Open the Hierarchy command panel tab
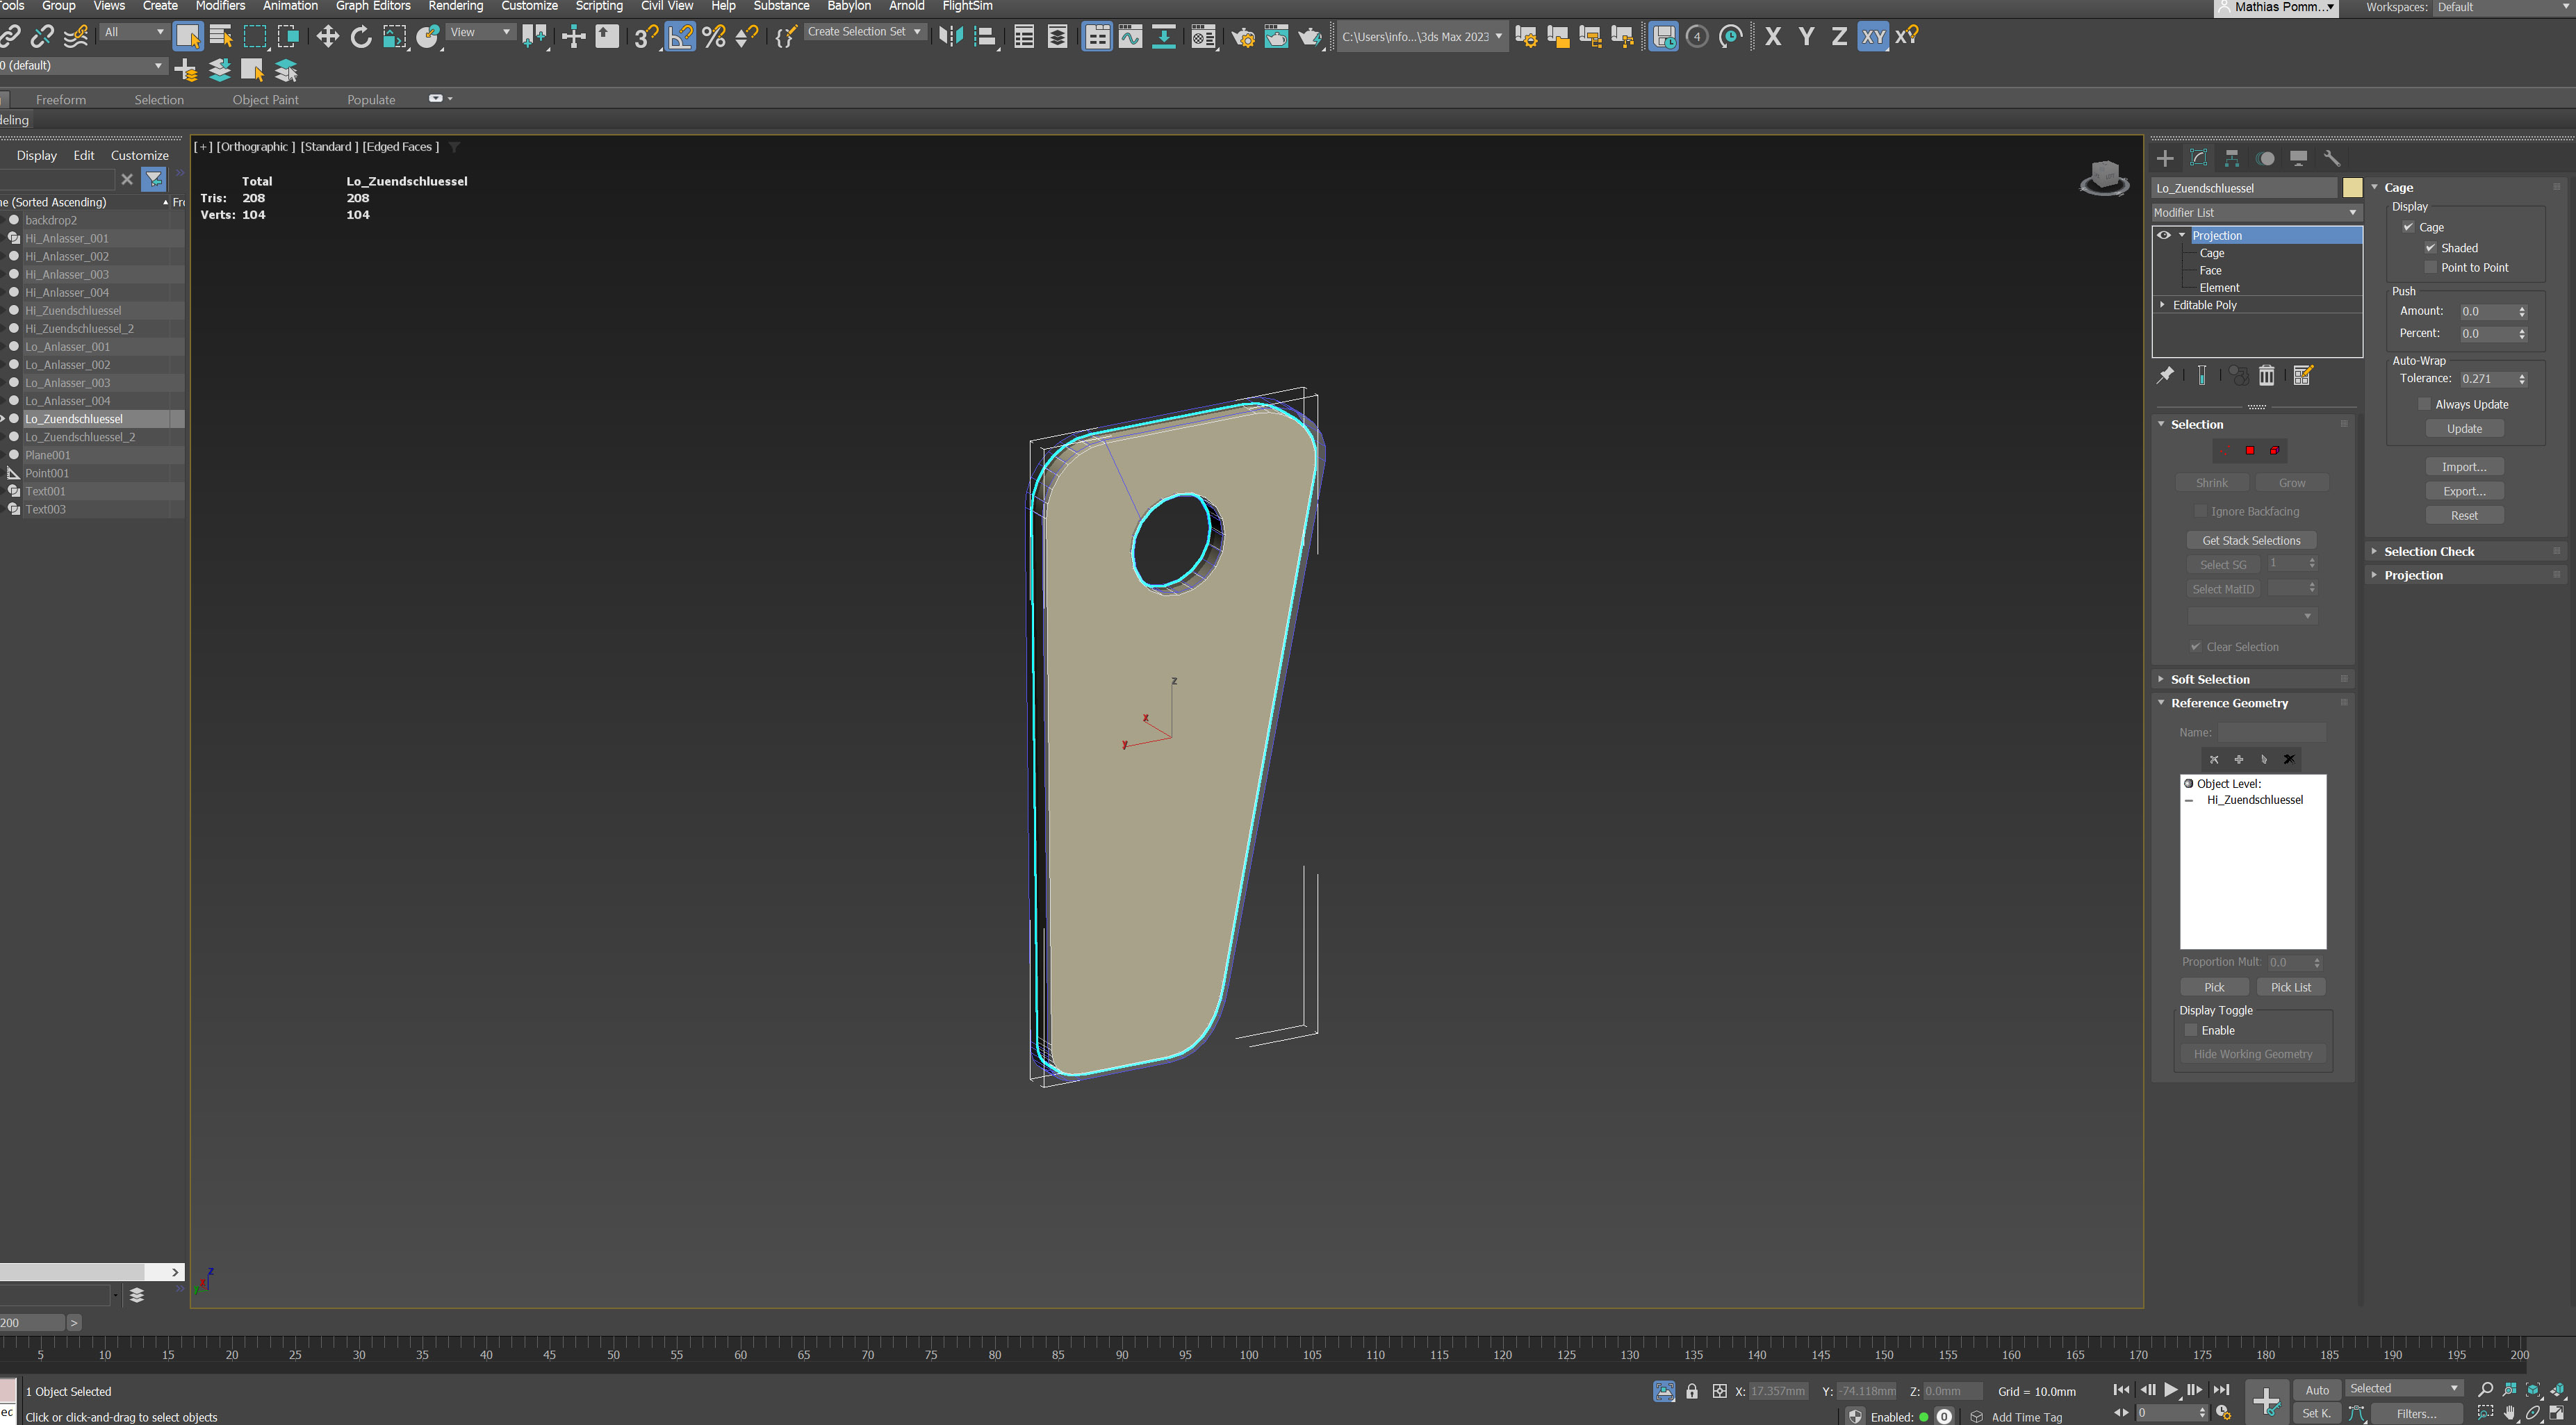This screenshot has width=2576, height=1425. (x=2232, y=158)
